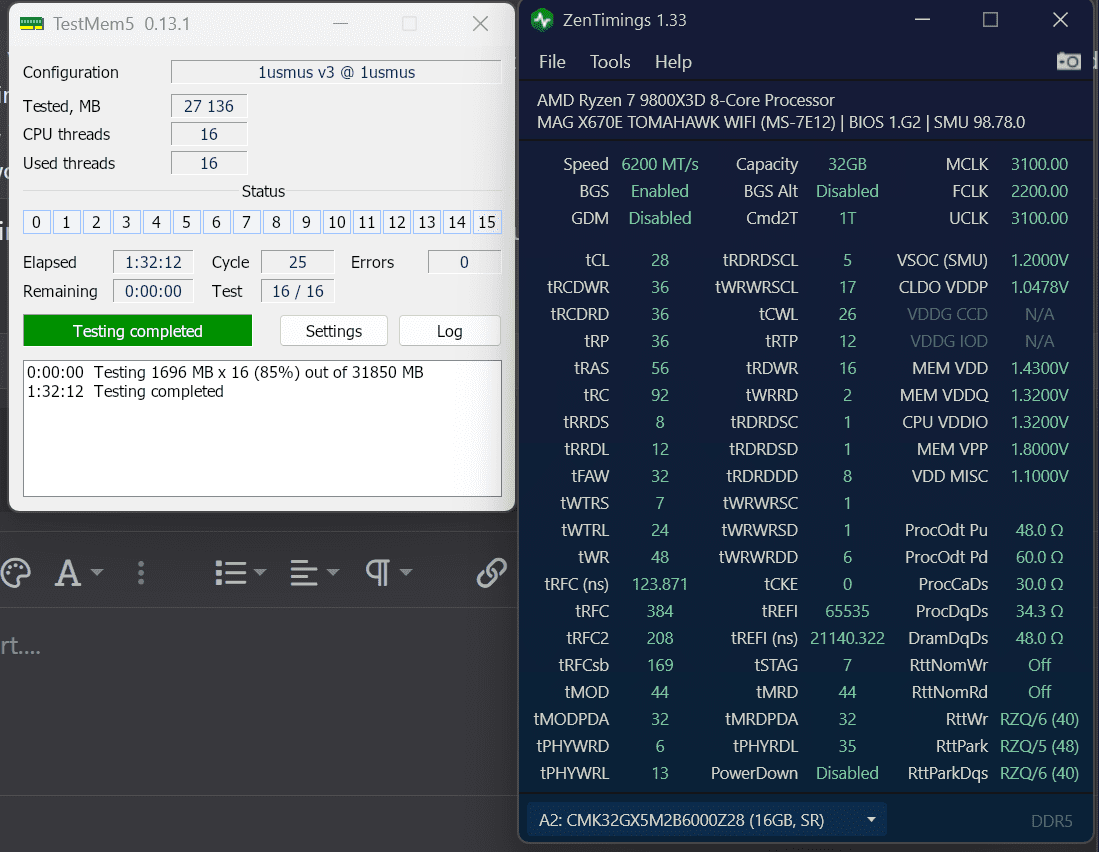Open the vertical three-dot more options
The image size is (1099, 852).
141,572
